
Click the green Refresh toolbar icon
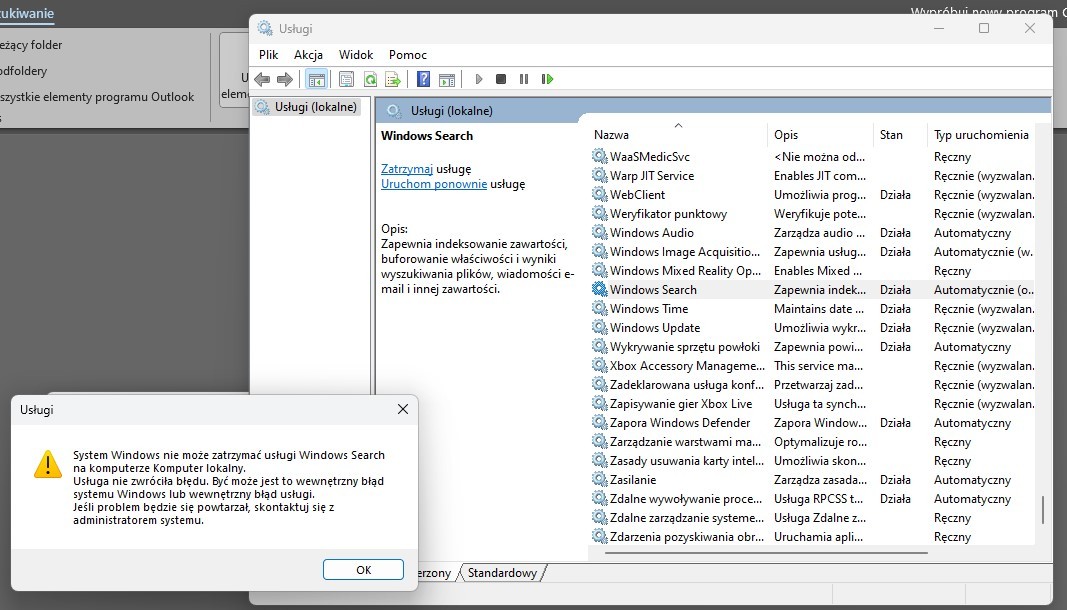click(370, 79)
